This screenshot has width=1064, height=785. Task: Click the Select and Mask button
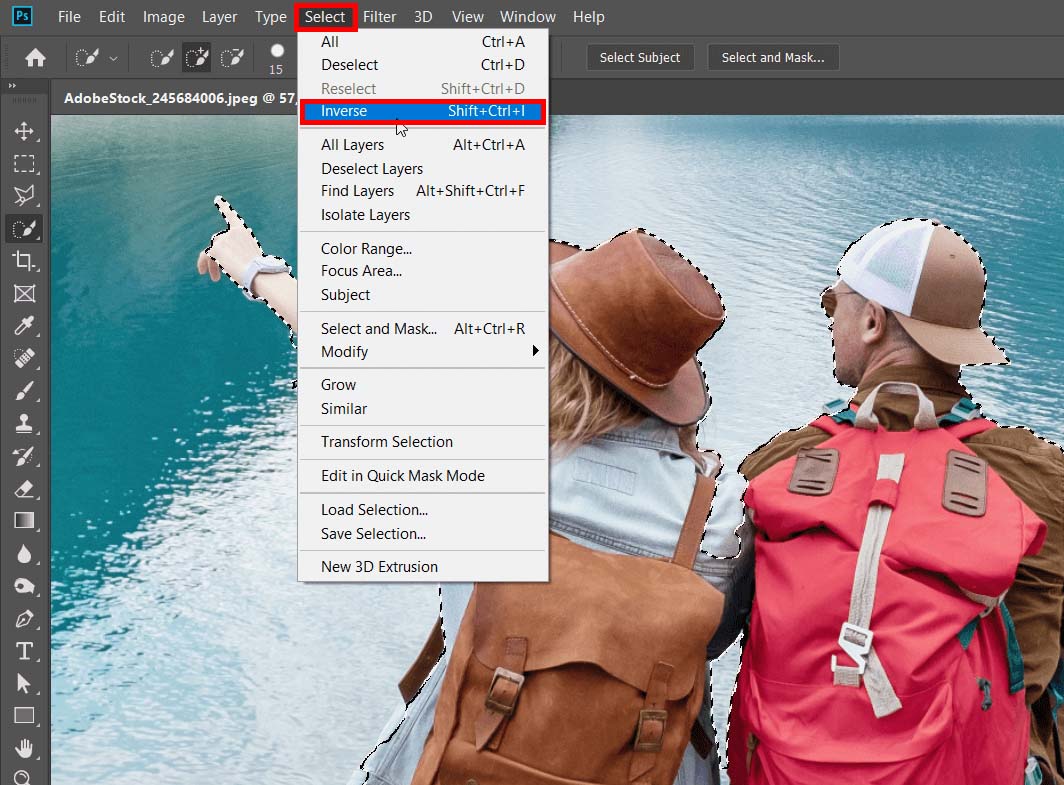tap(773, 57)
